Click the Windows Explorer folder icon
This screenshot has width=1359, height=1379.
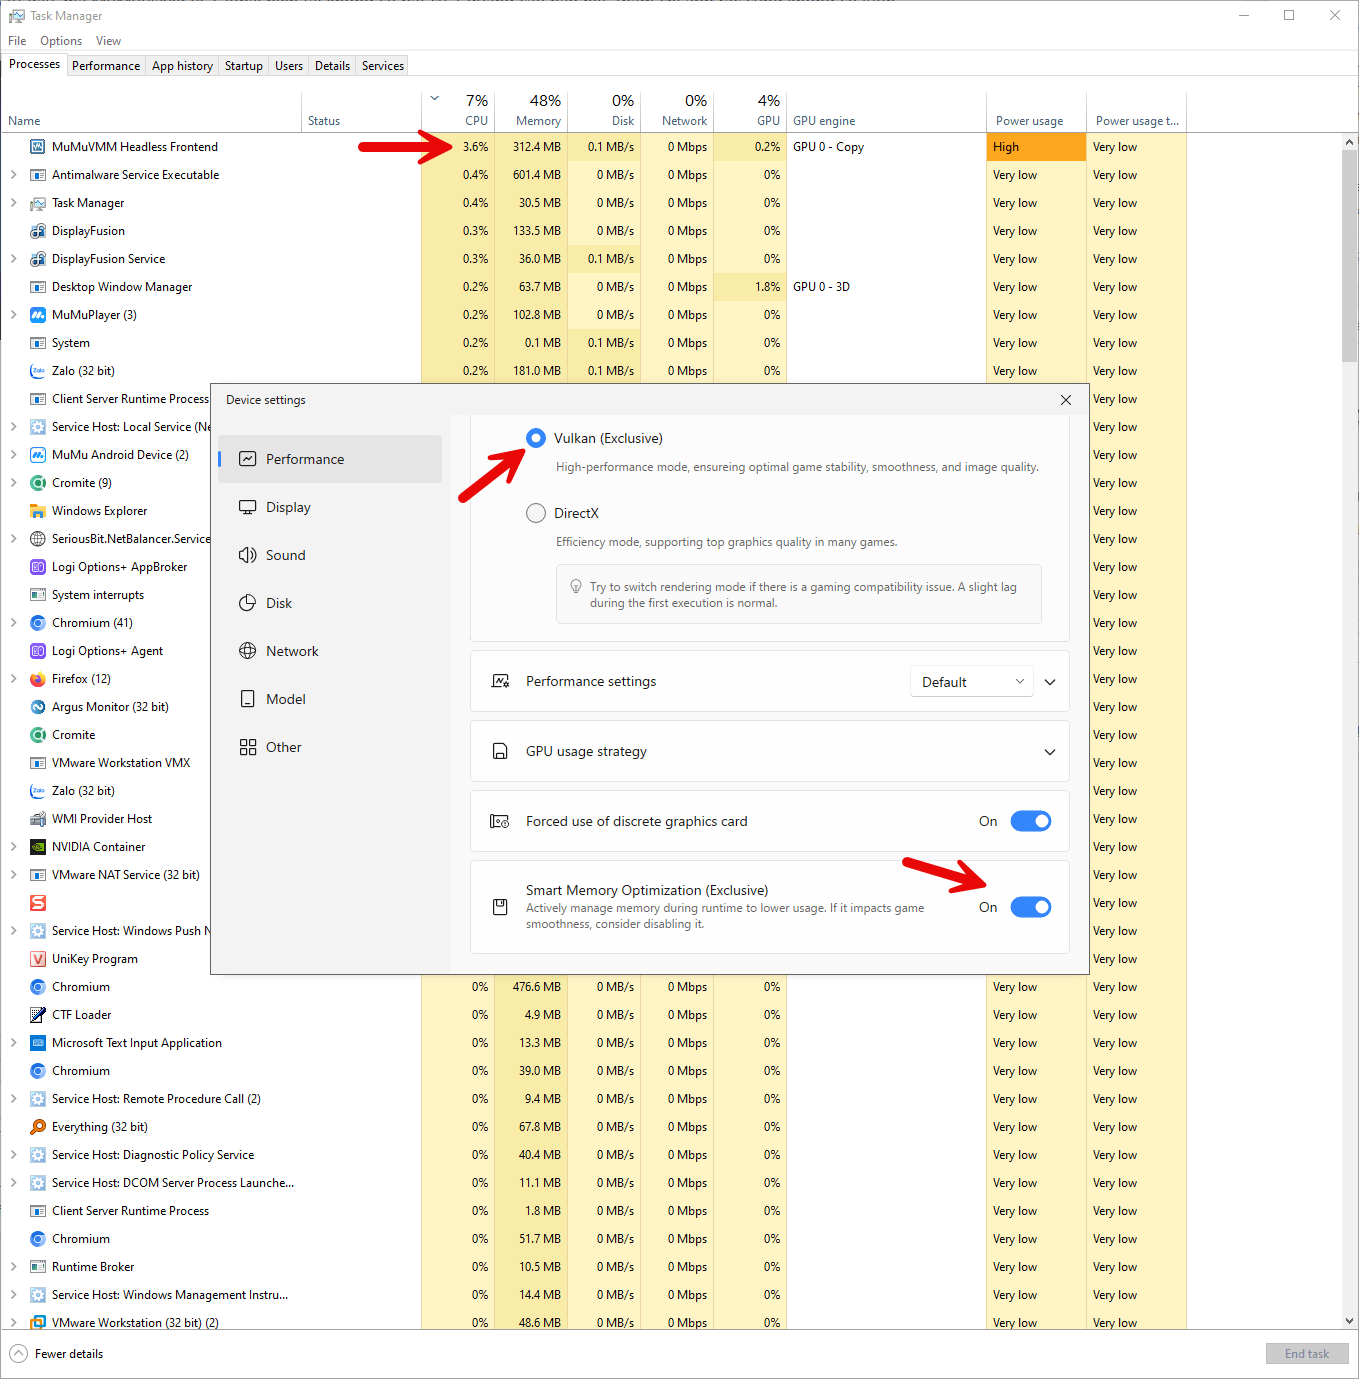[38, 511]
